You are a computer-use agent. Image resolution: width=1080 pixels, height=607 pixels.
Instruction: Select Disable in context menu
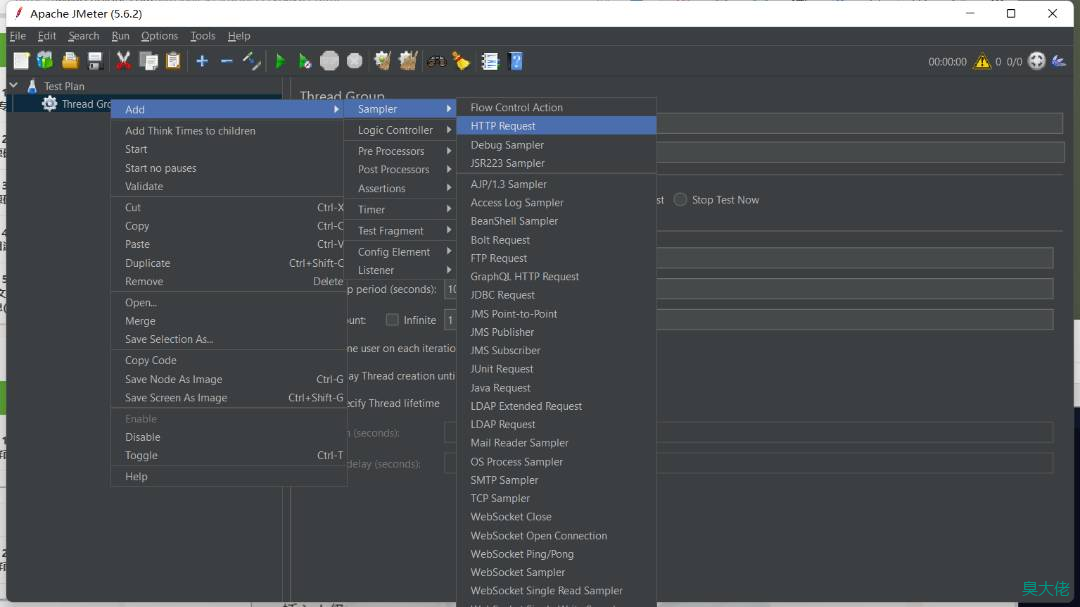(x=229, y=437)
